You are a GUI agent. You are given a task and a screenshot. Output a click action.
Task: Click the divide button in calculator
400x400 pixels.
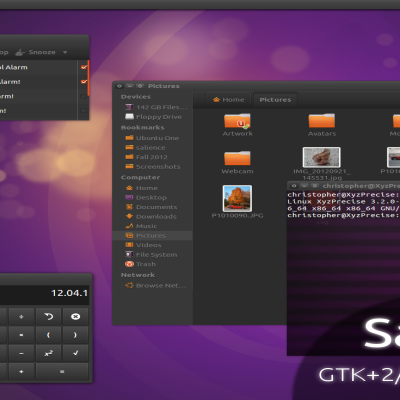tap(21, 317)
